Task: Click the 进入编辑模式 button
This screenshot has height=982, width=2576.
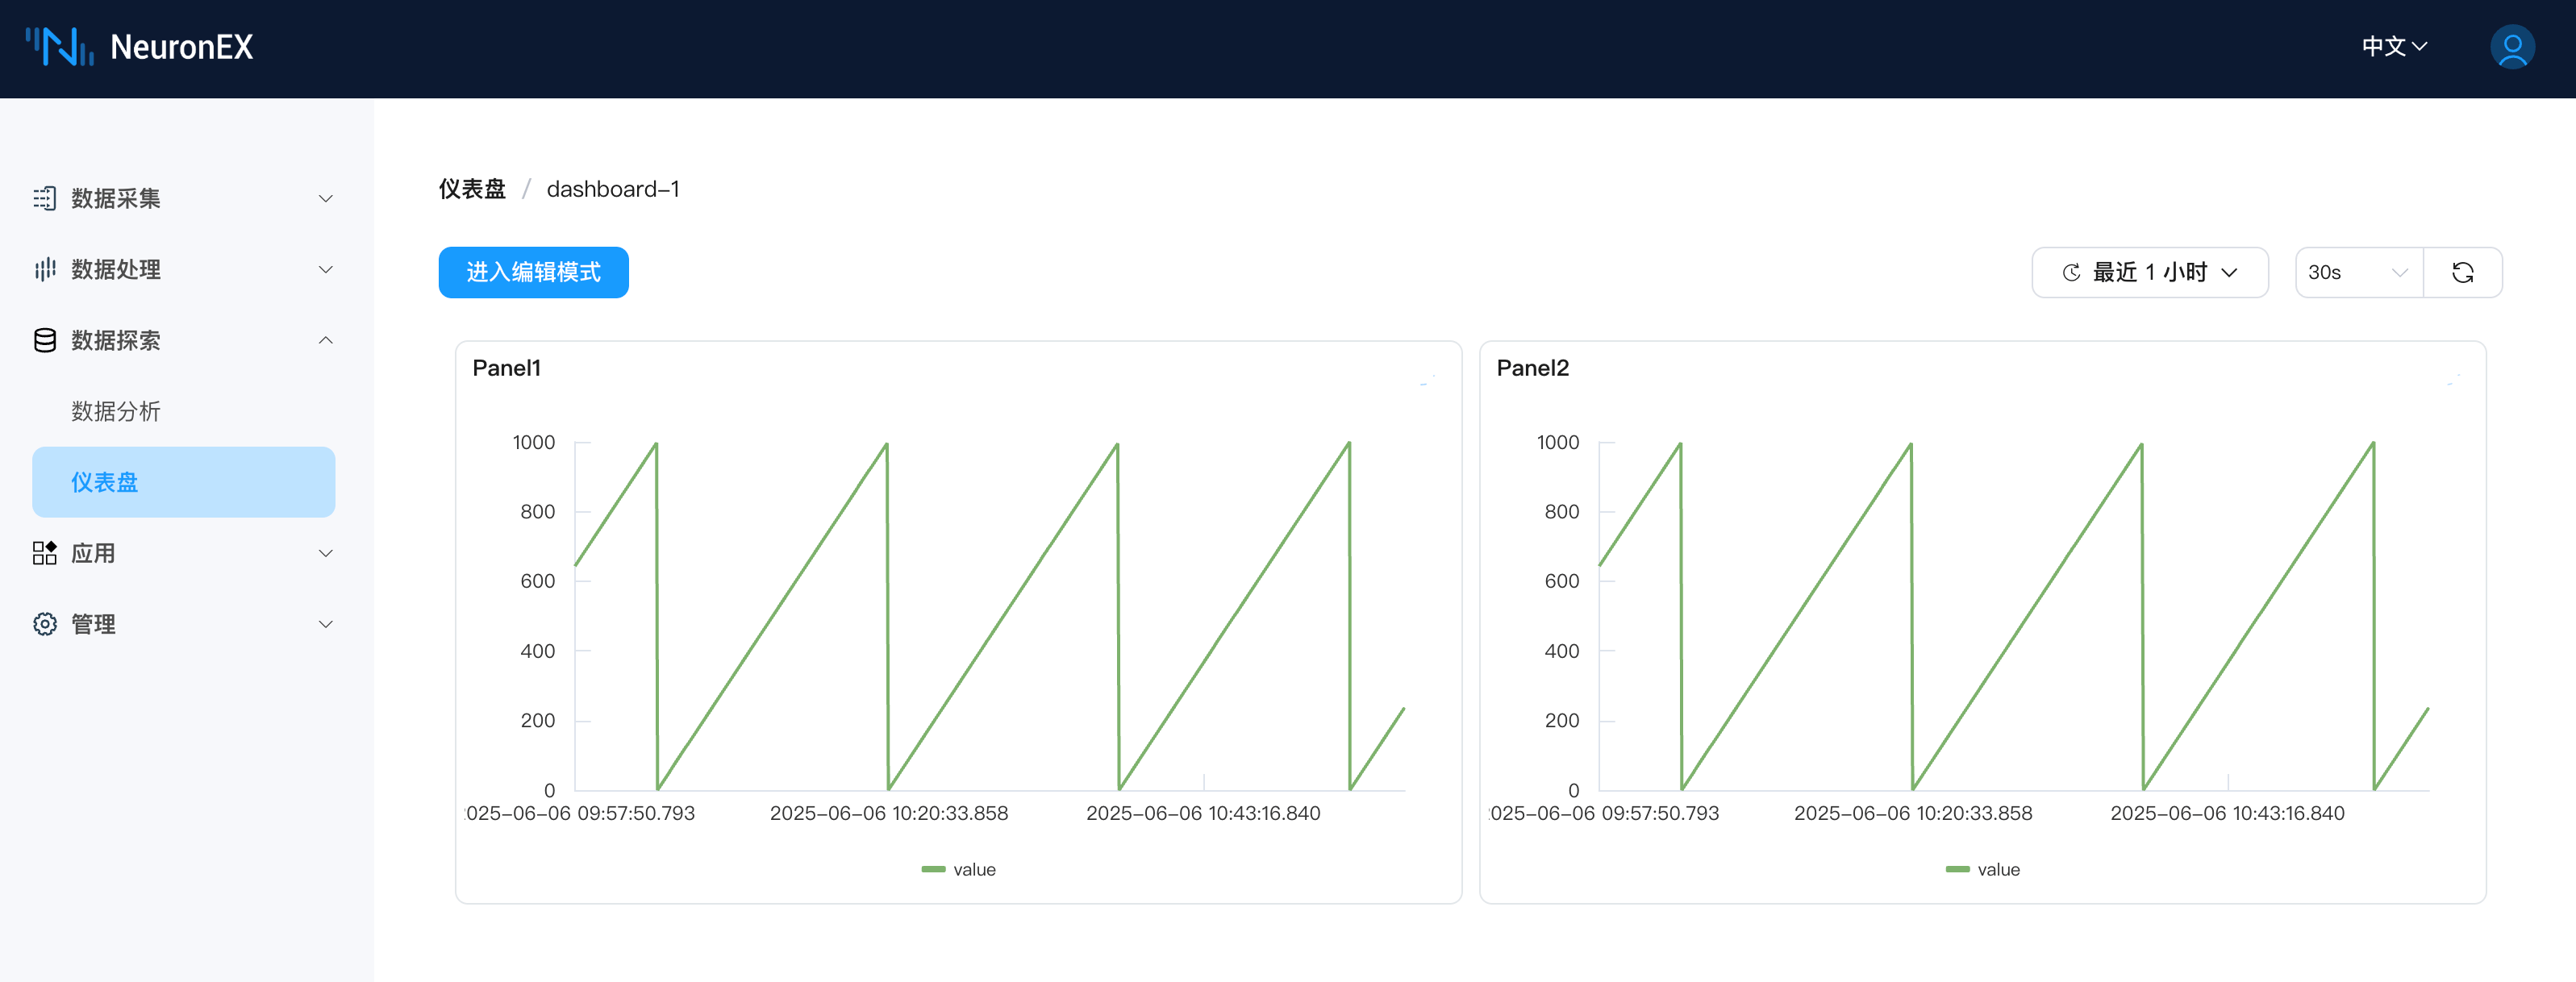Action: tap(533, 272)
